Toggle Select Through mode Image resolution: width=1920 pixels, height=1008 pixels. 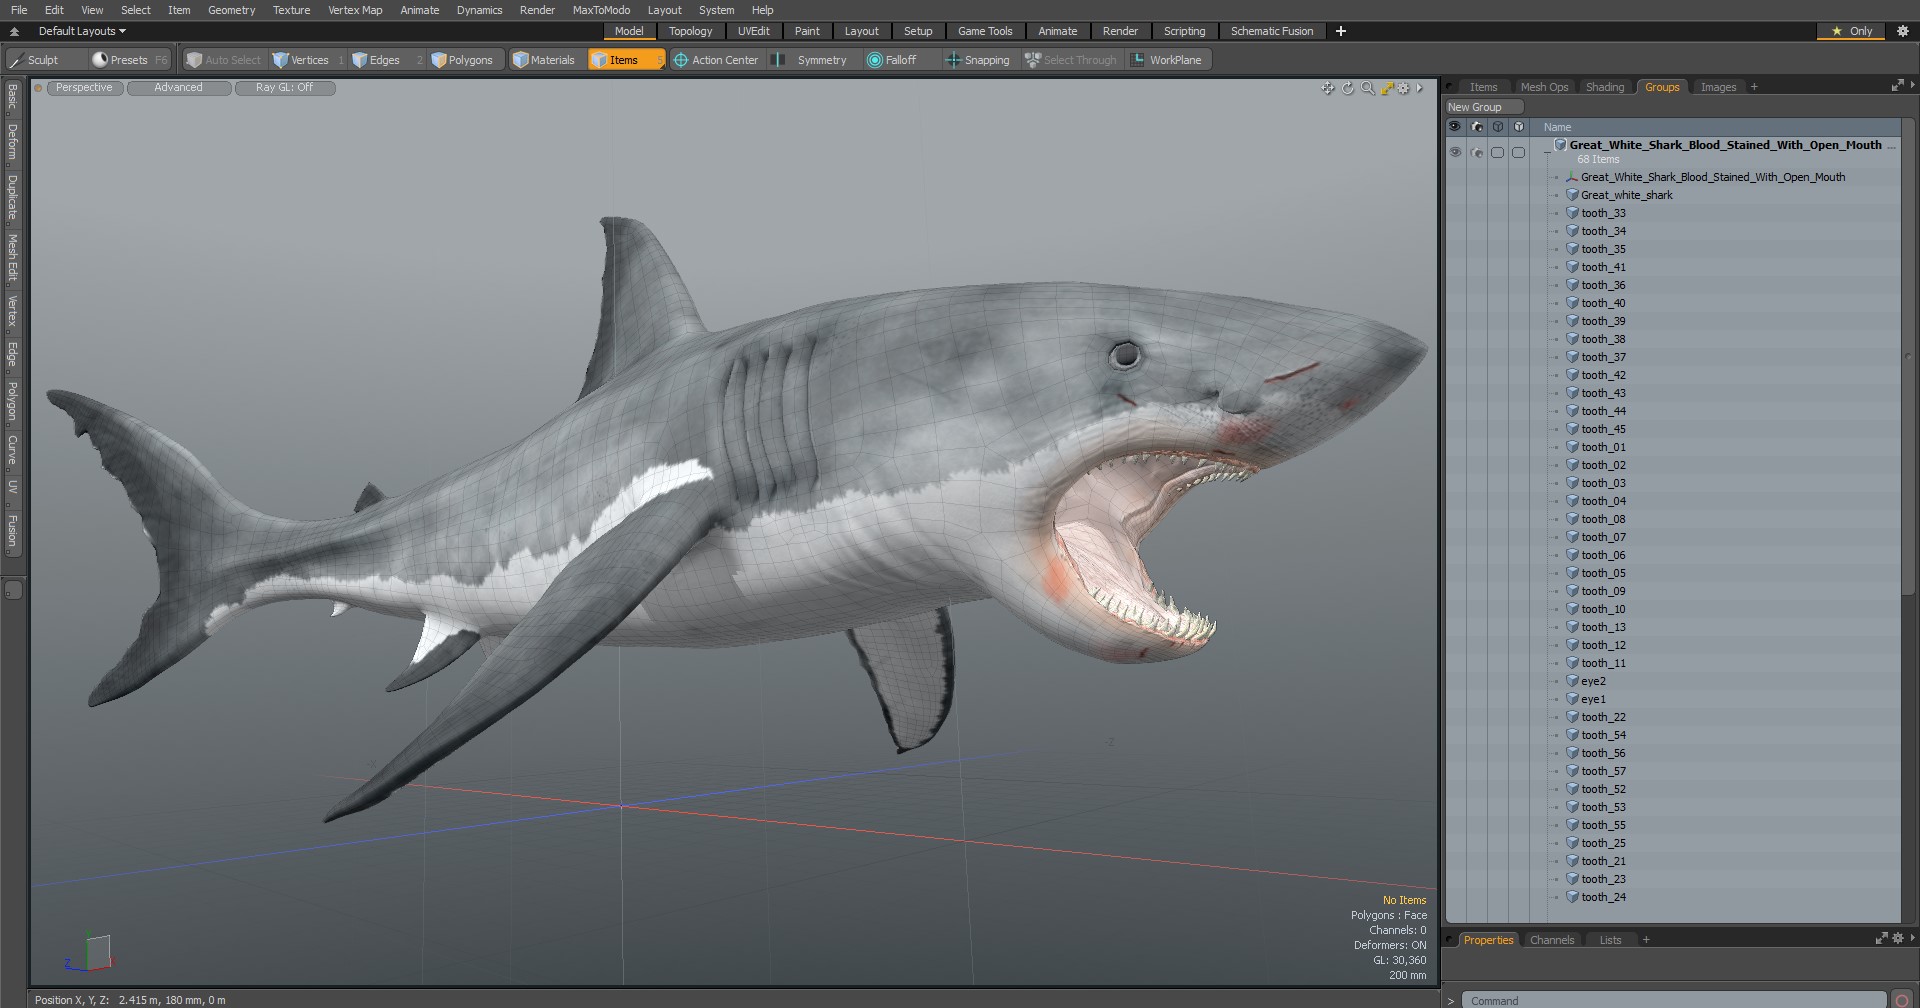pyautogui.click(x=1072, y=60)
